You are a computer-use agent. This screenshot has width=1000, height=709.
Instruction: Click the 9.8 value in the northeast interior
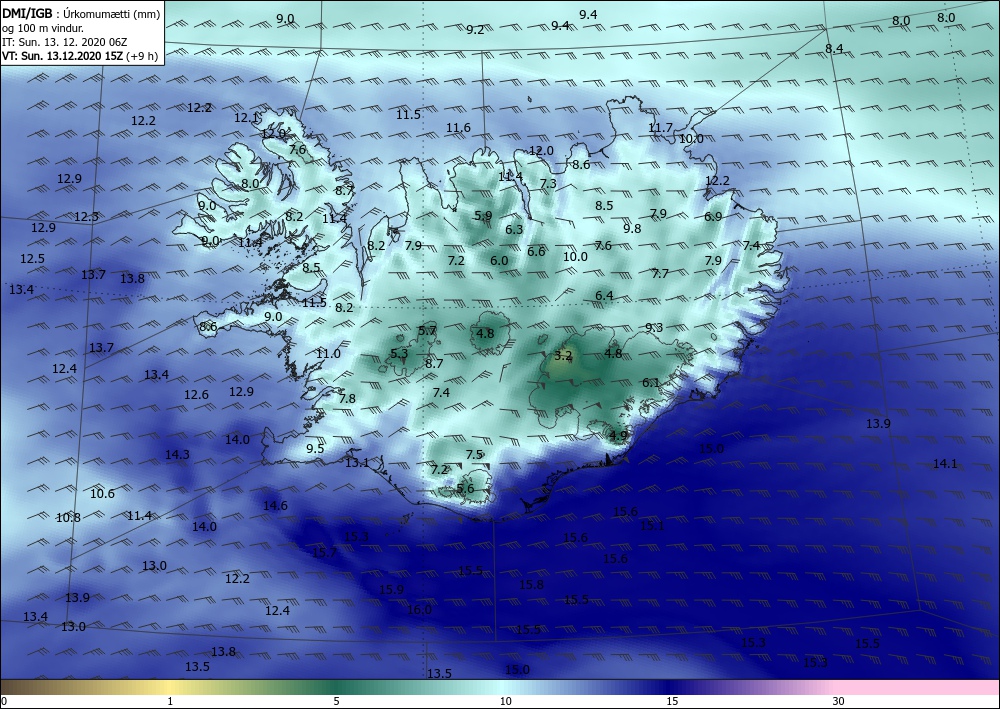point(632,228)
